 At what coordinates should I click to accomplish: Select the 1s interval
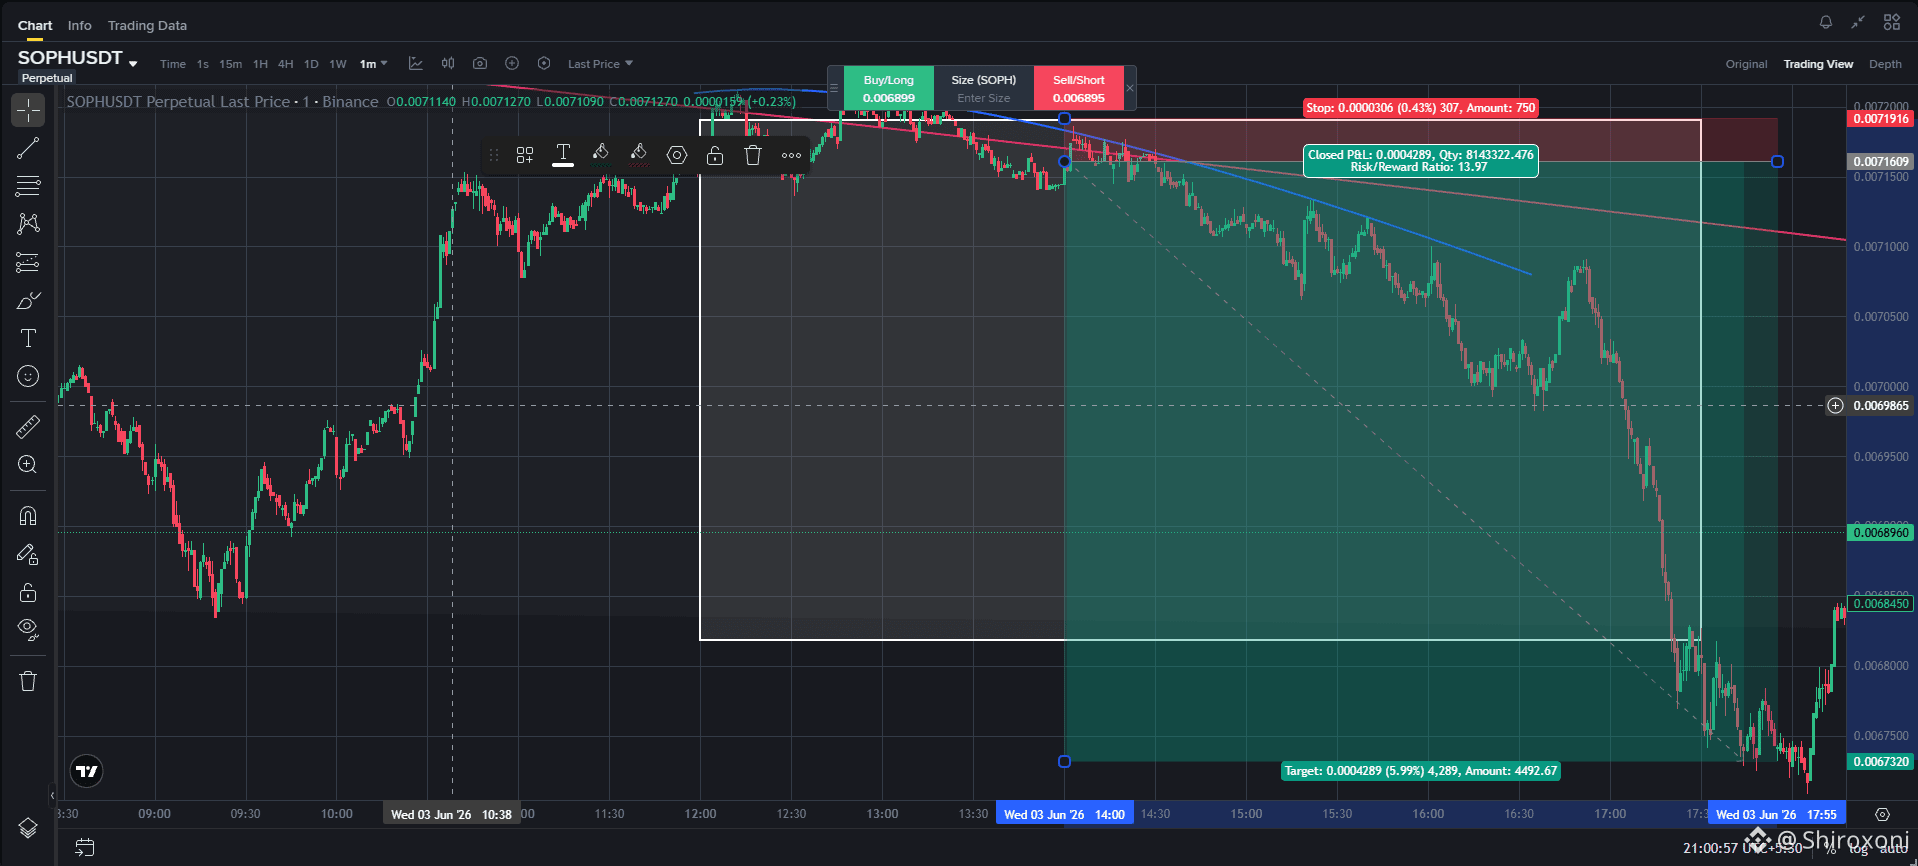pos(202,64)
